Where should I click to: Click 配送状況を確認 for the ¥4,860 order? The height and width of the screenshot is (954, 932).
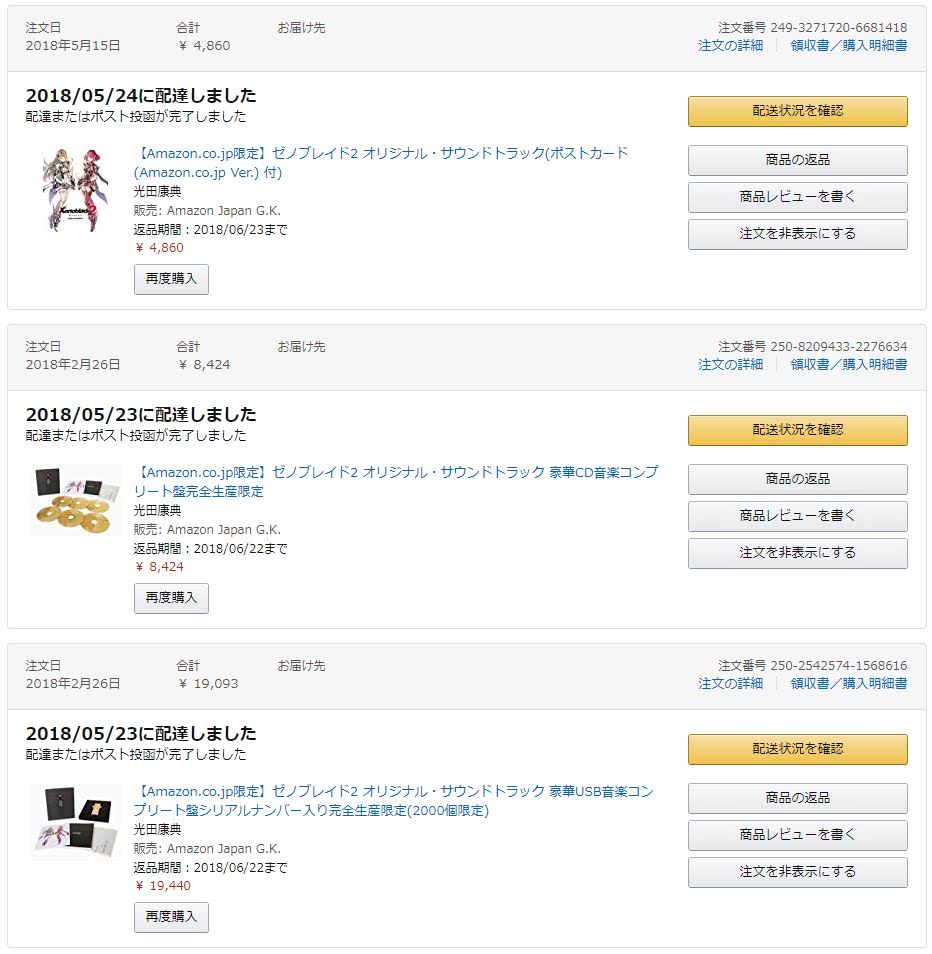(797, 111)
